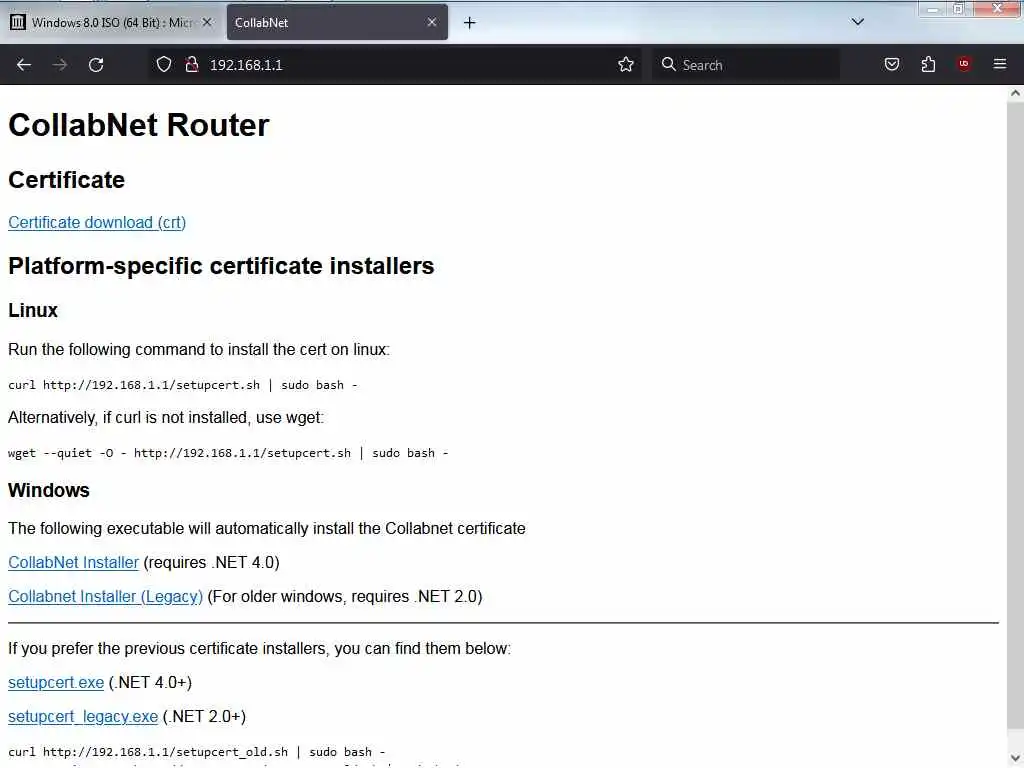Download setupcert_legacy.exe
The width and height of the screenshot is (1024, 768).
pyautogui.click(x=83, y=717)
